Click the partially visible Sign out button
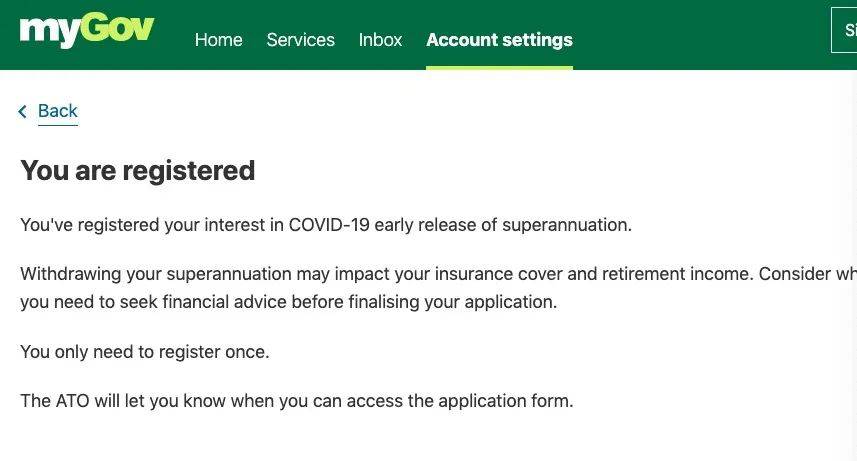 pyautogui.click(x=844, y=30)
